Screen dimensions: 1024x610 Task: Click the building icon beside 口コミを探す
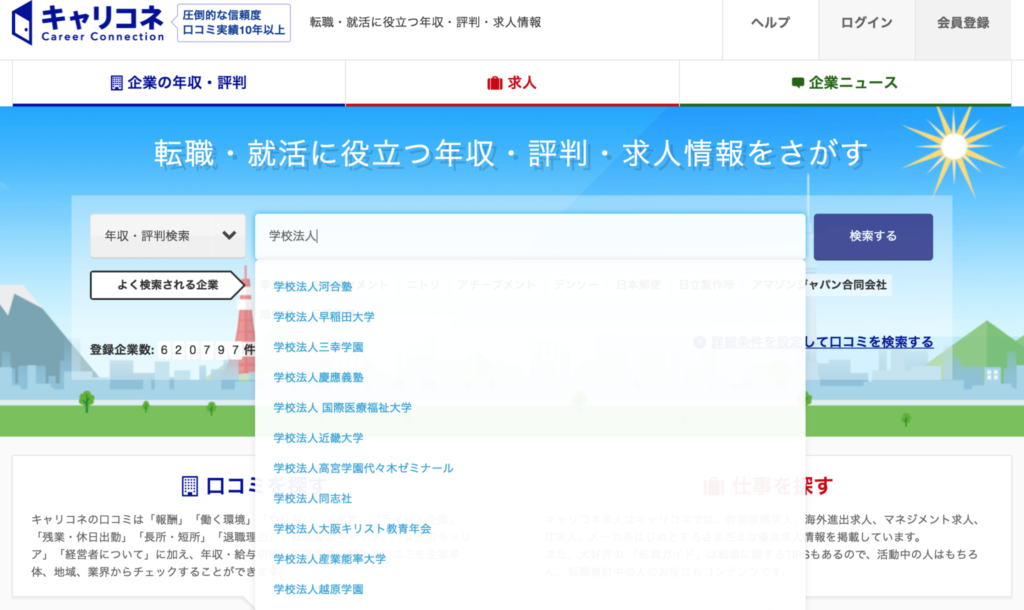pyautogui.click(x=189, y=486)
